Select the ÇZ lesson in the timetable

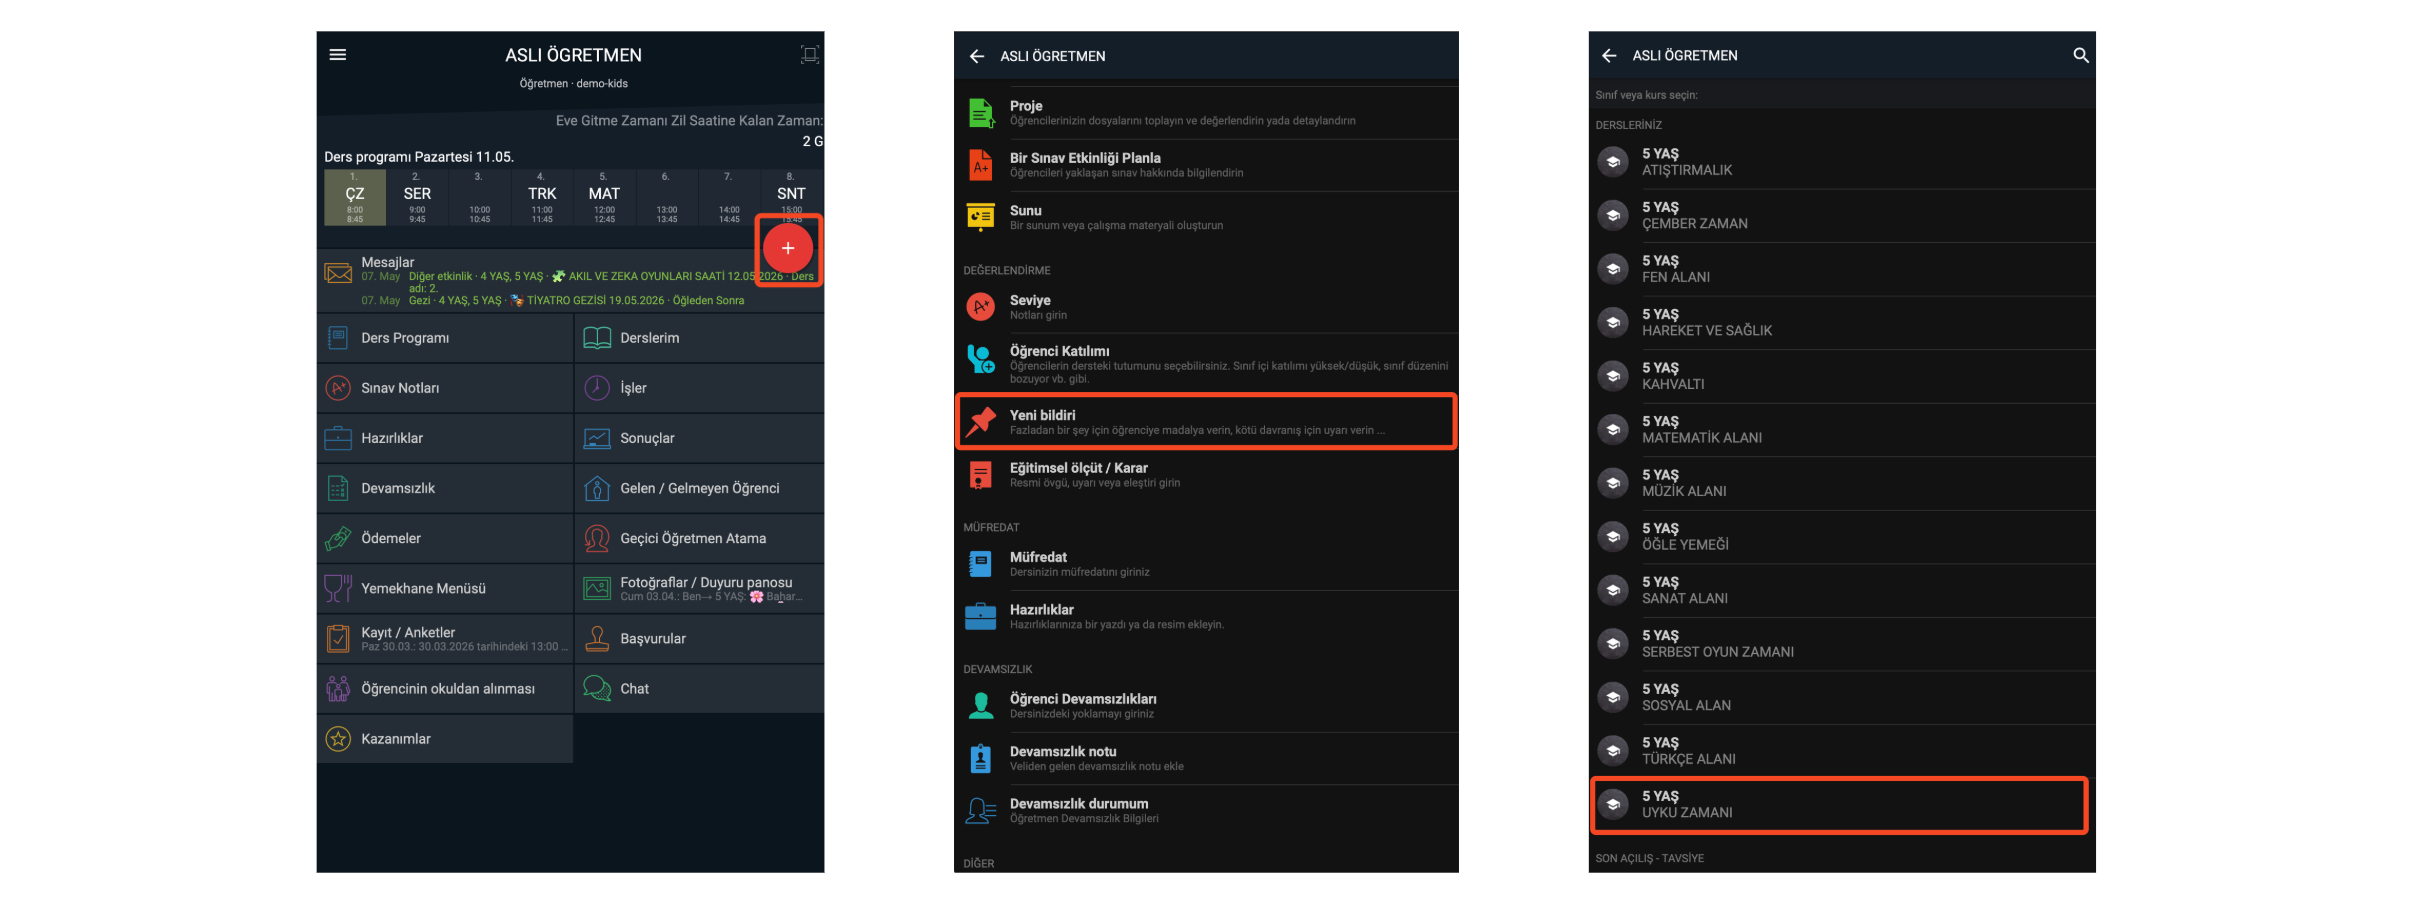coord(355,197)
